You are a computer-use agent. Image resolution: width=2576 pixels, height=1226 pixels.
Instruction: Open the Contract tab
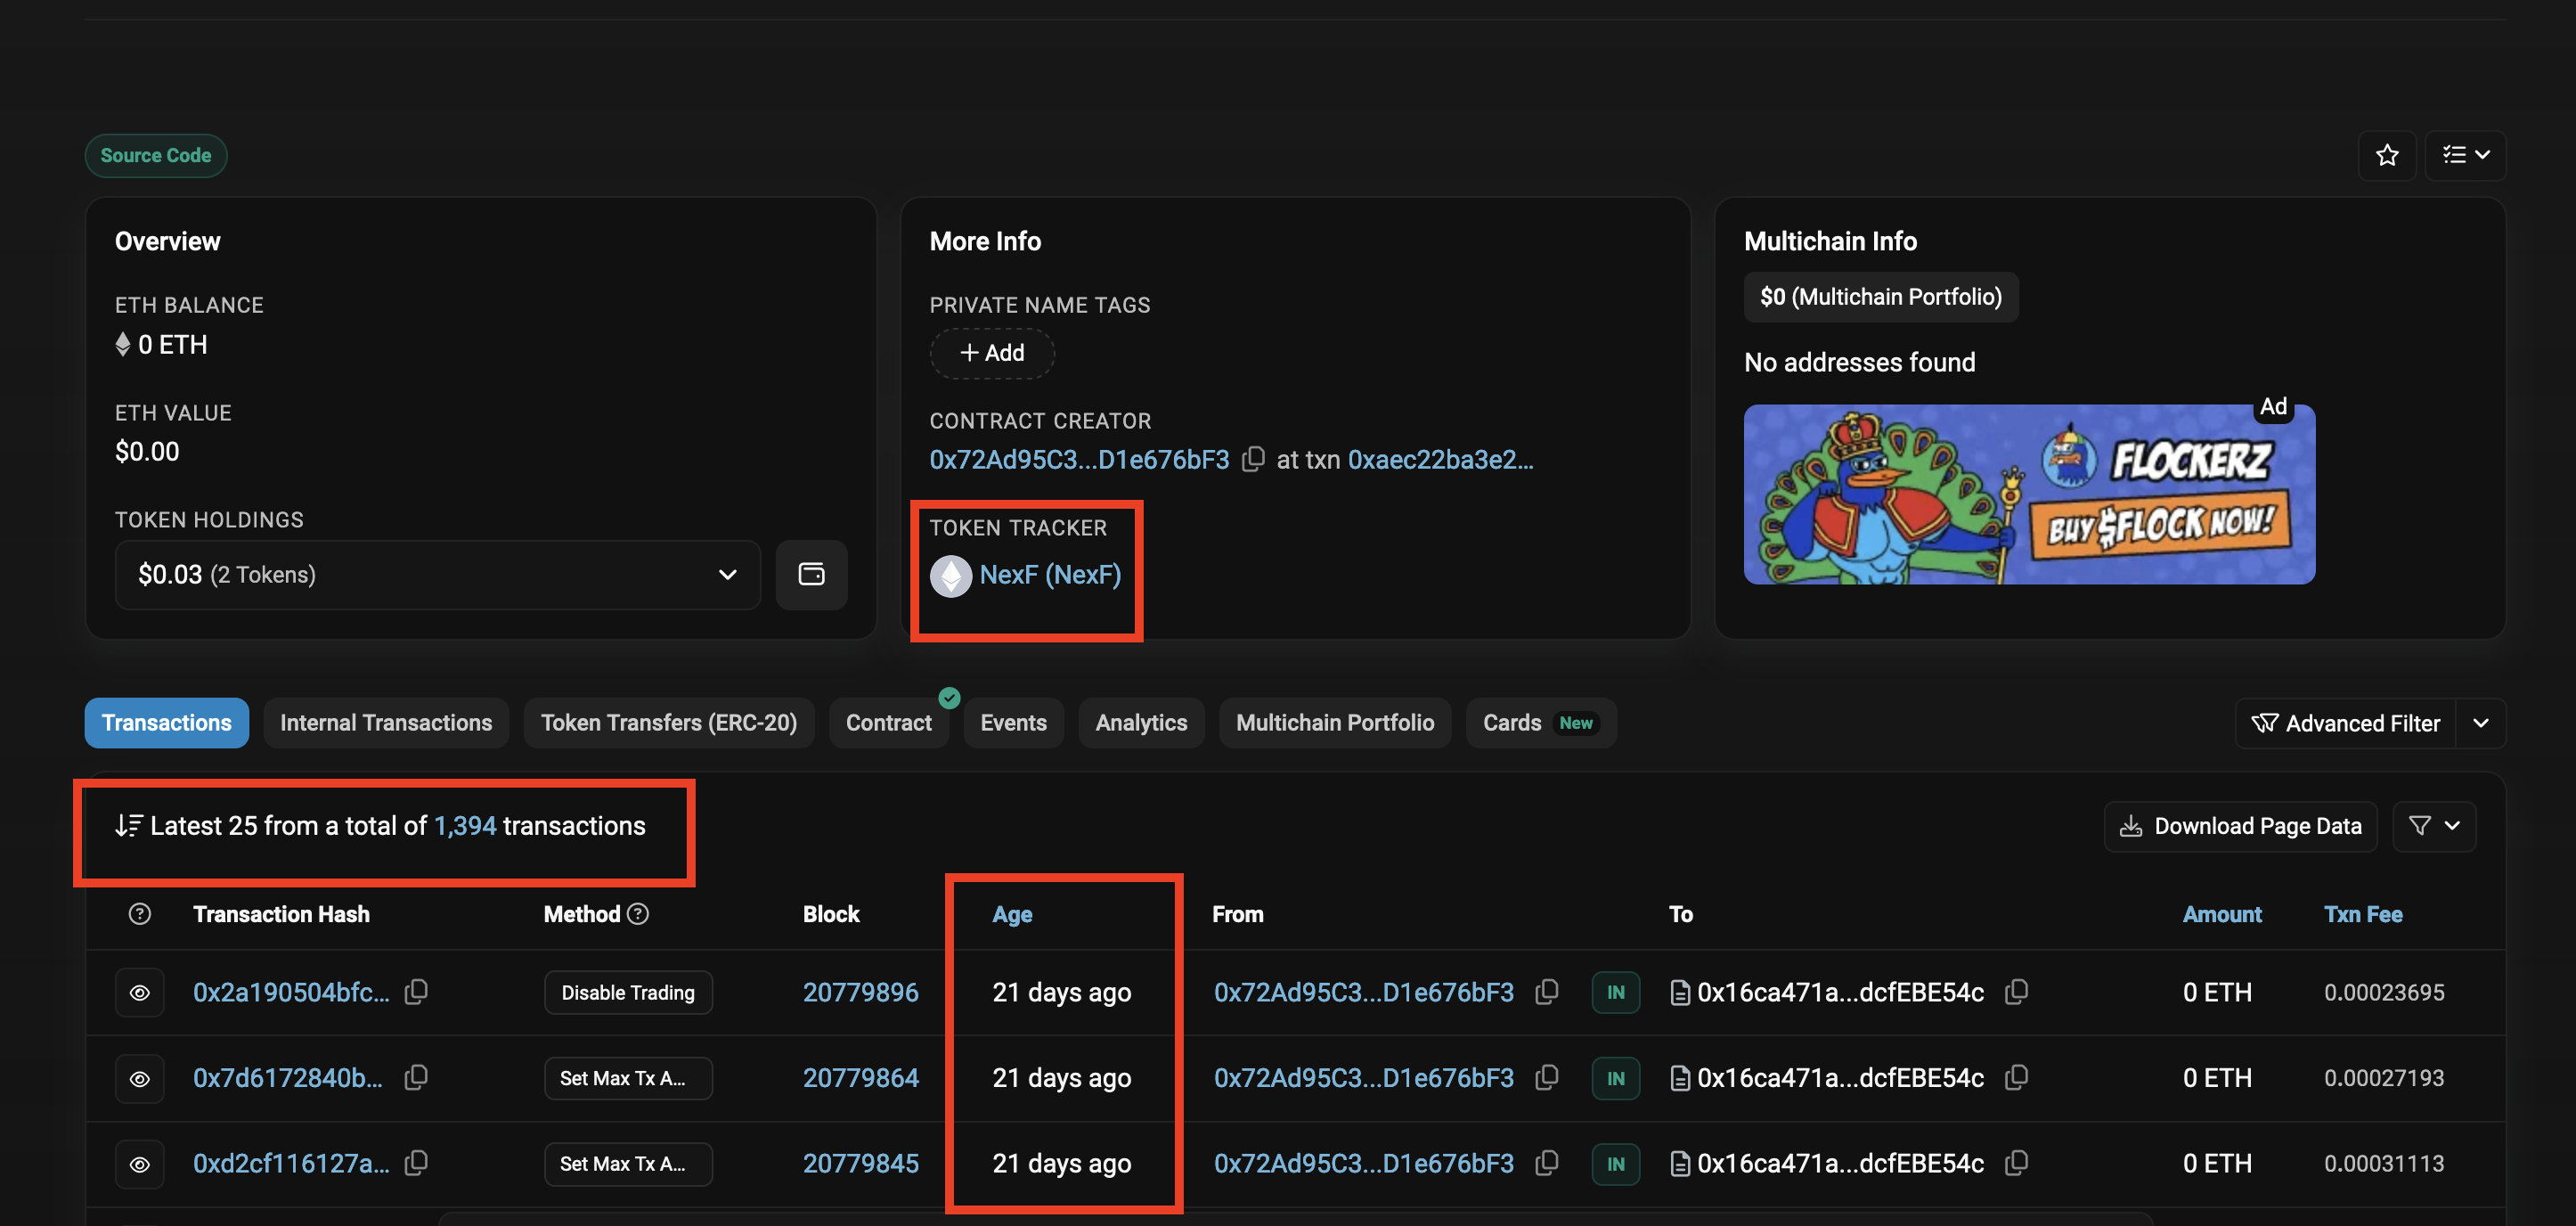tap(888, 723)
